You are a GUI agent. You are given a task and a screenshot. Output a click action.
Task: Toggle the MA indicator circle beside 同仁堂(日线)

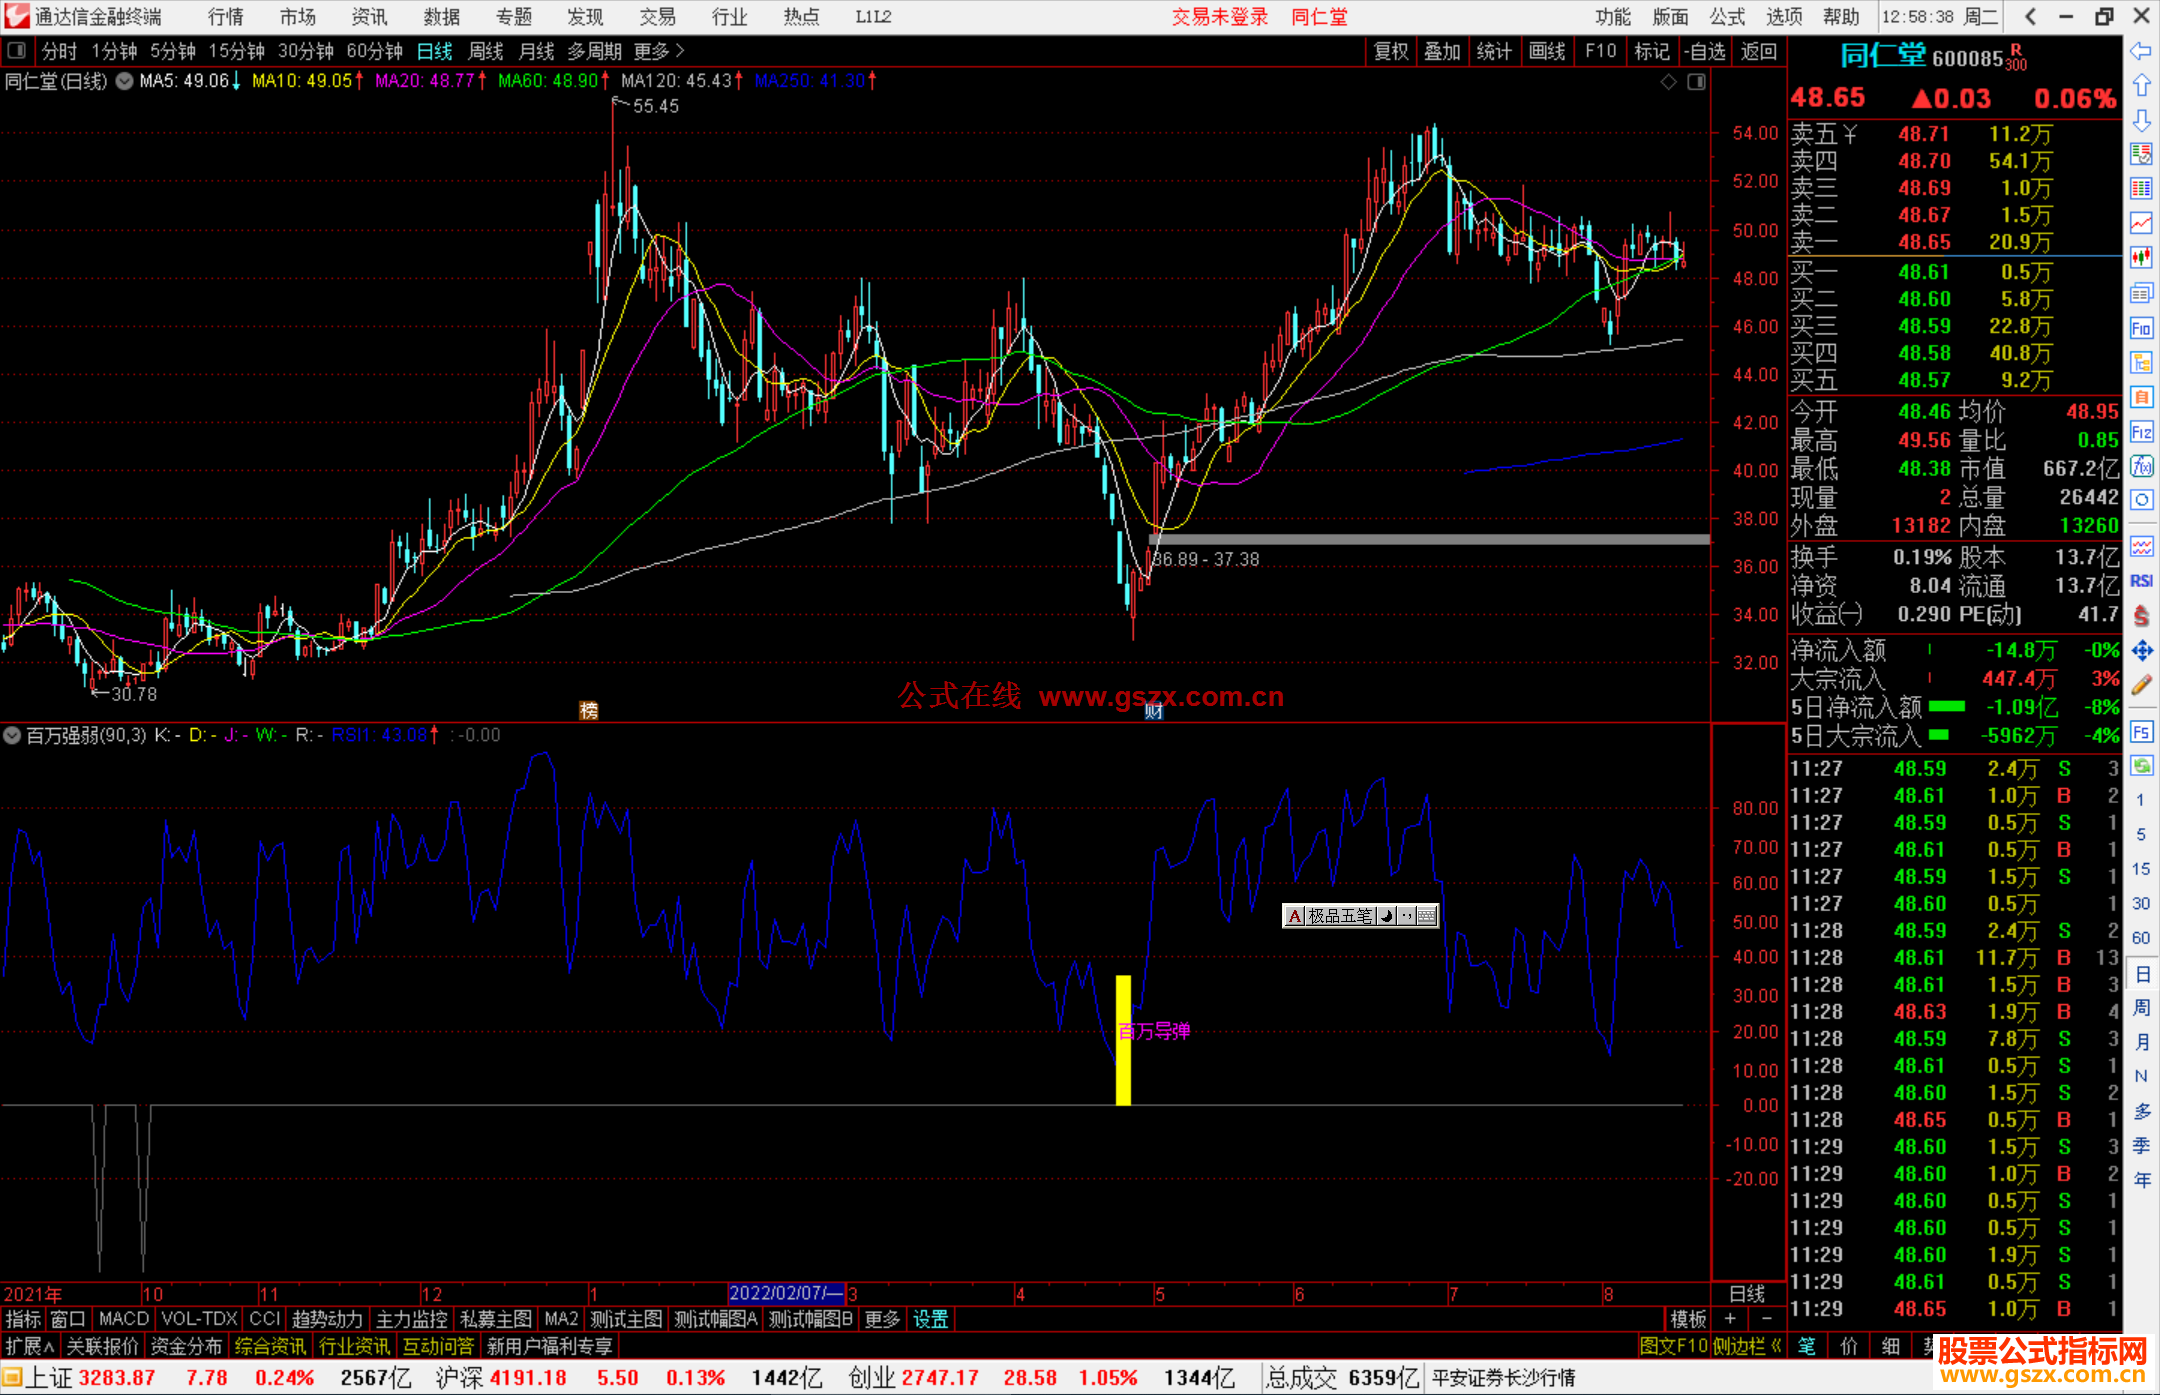pos(124,81)
